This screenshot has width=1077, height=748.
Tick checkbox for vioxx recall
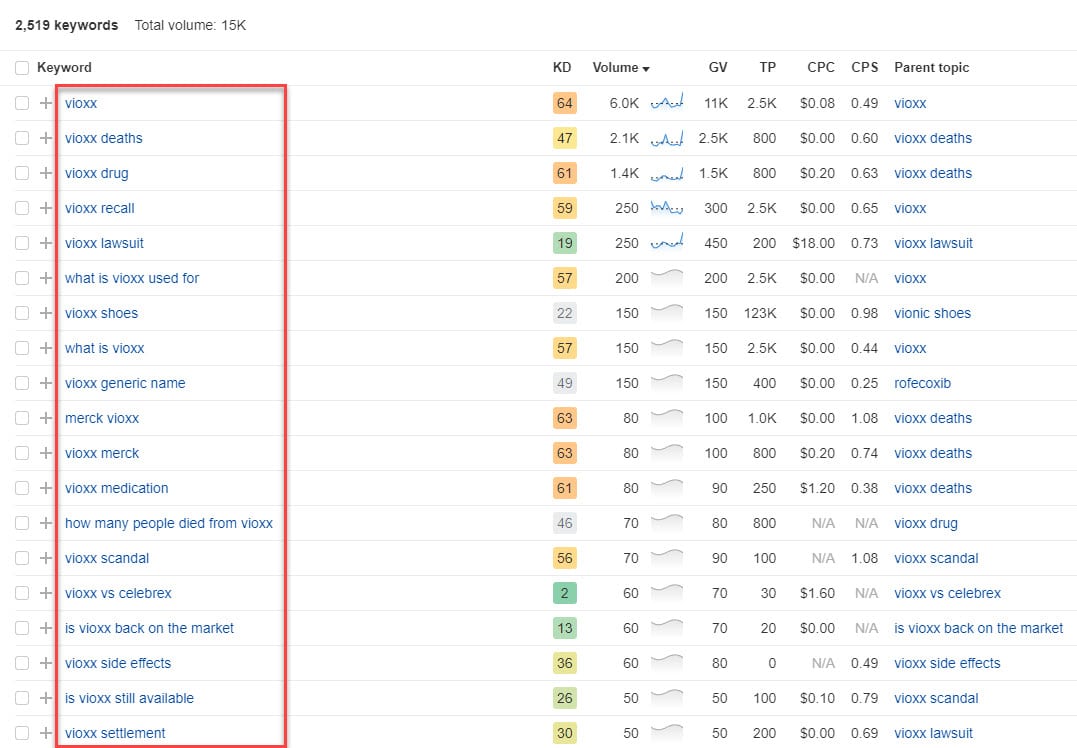22,208
